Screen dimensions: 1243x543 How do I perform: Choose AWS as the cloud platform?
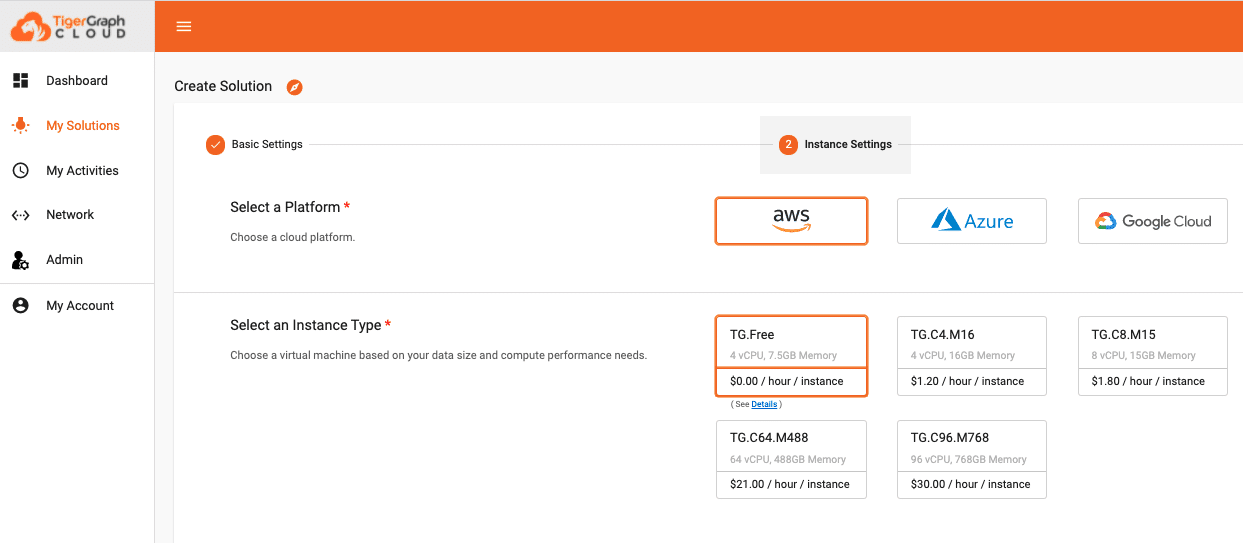(791, 221)
